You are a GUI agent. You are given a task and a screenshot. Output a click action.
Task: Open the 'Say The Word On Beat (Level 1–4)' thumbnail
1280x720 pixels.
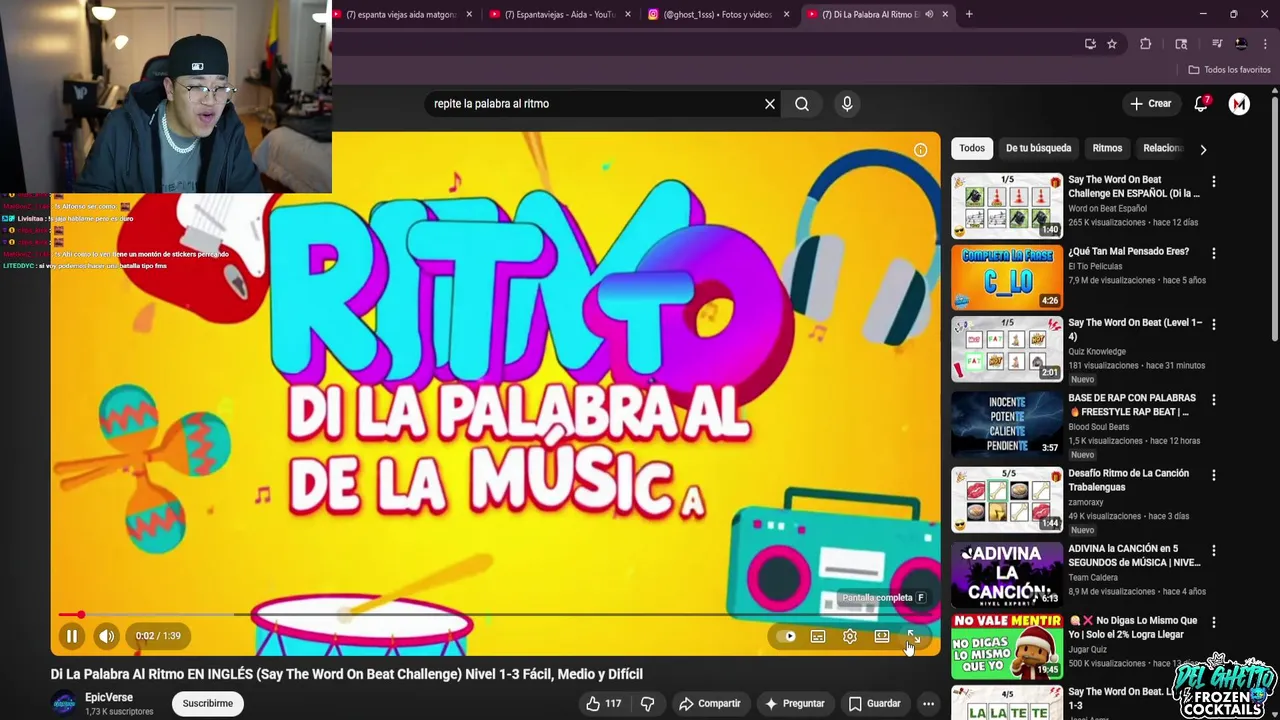point(1007,349)
